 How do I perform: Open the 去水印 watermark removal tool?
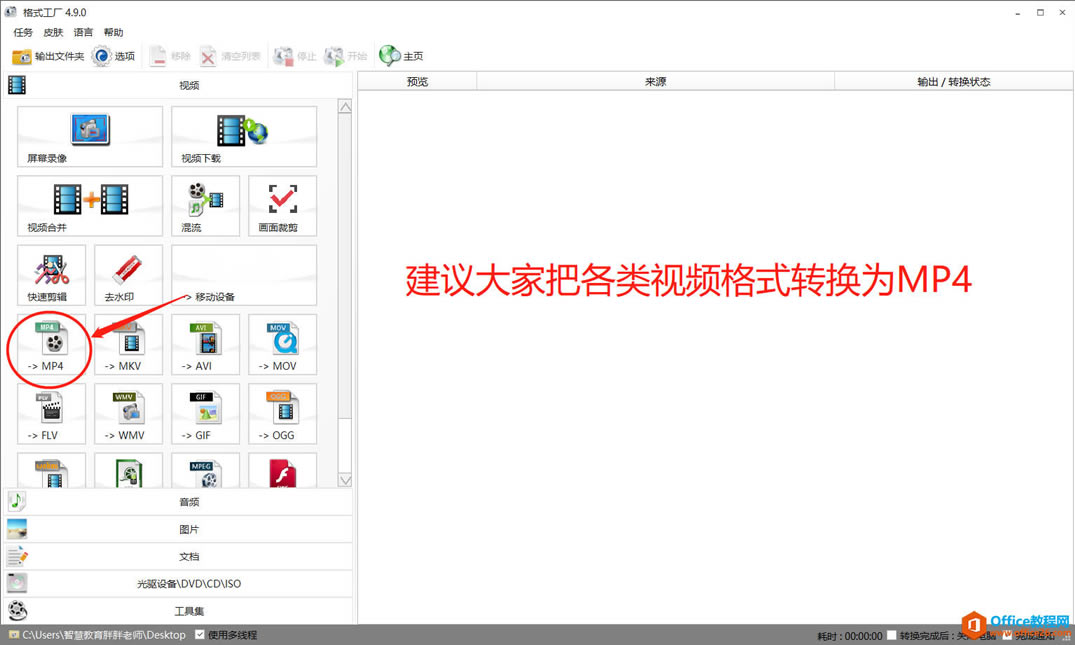[x=128, y=276]
